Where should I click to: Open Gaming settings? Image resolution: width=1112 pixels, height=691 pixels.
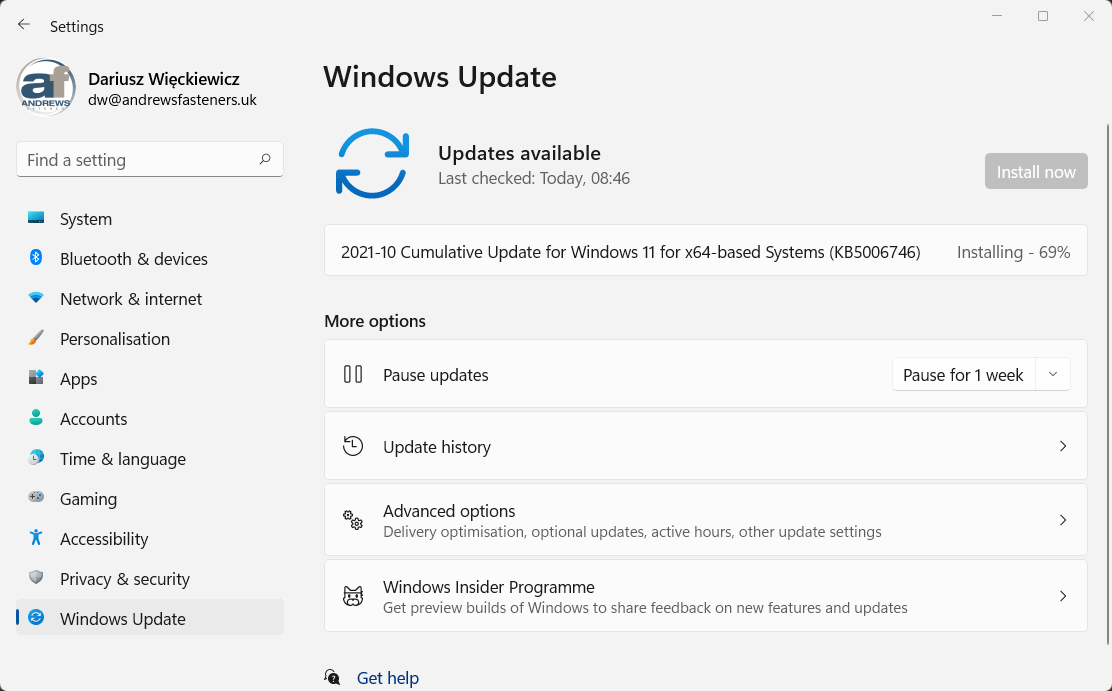click(150, 499)
